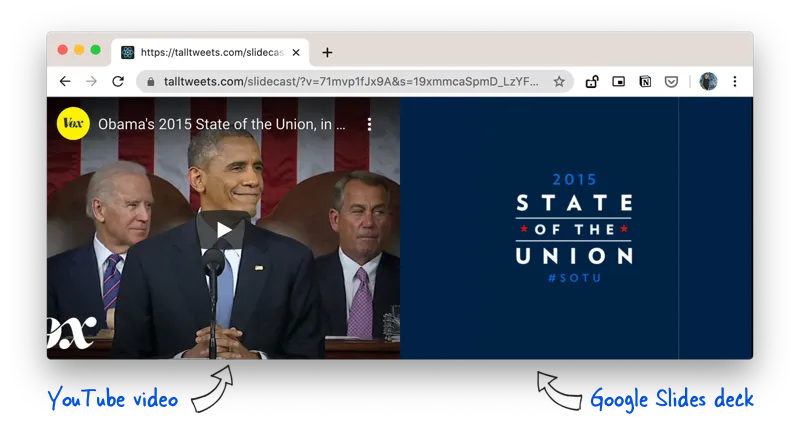Open the video title link
The height and width of the screenshot is (421, 800).
click(222, 125)
